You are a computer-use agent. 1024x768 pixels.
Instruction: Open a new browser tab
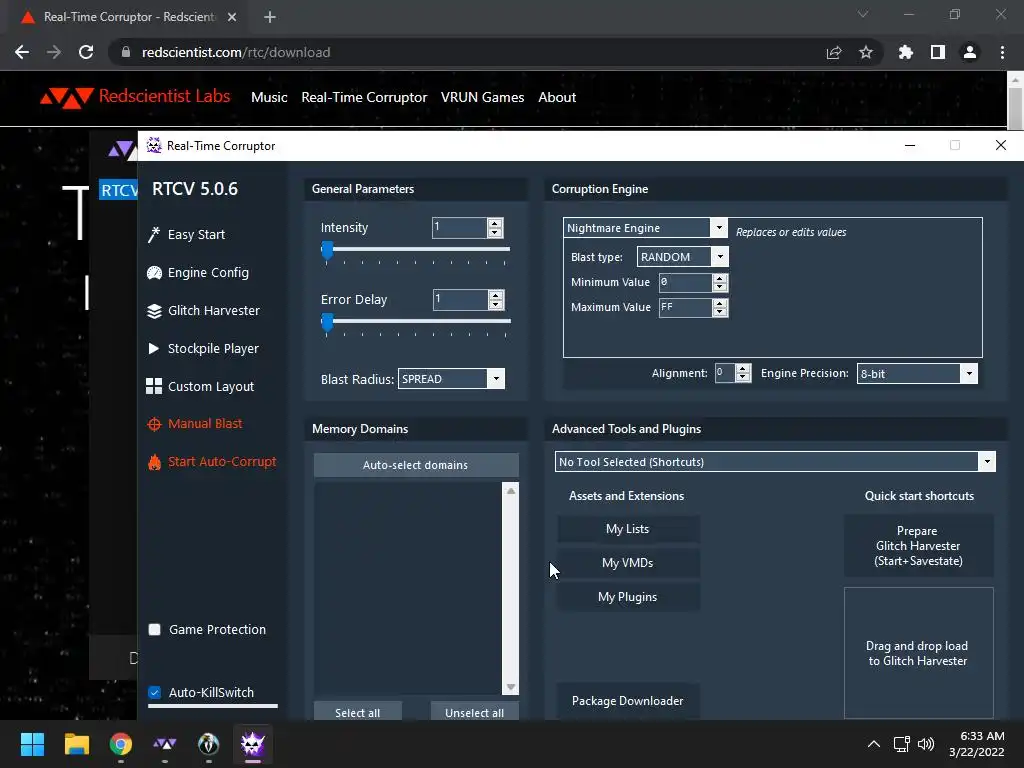point(270,17)
